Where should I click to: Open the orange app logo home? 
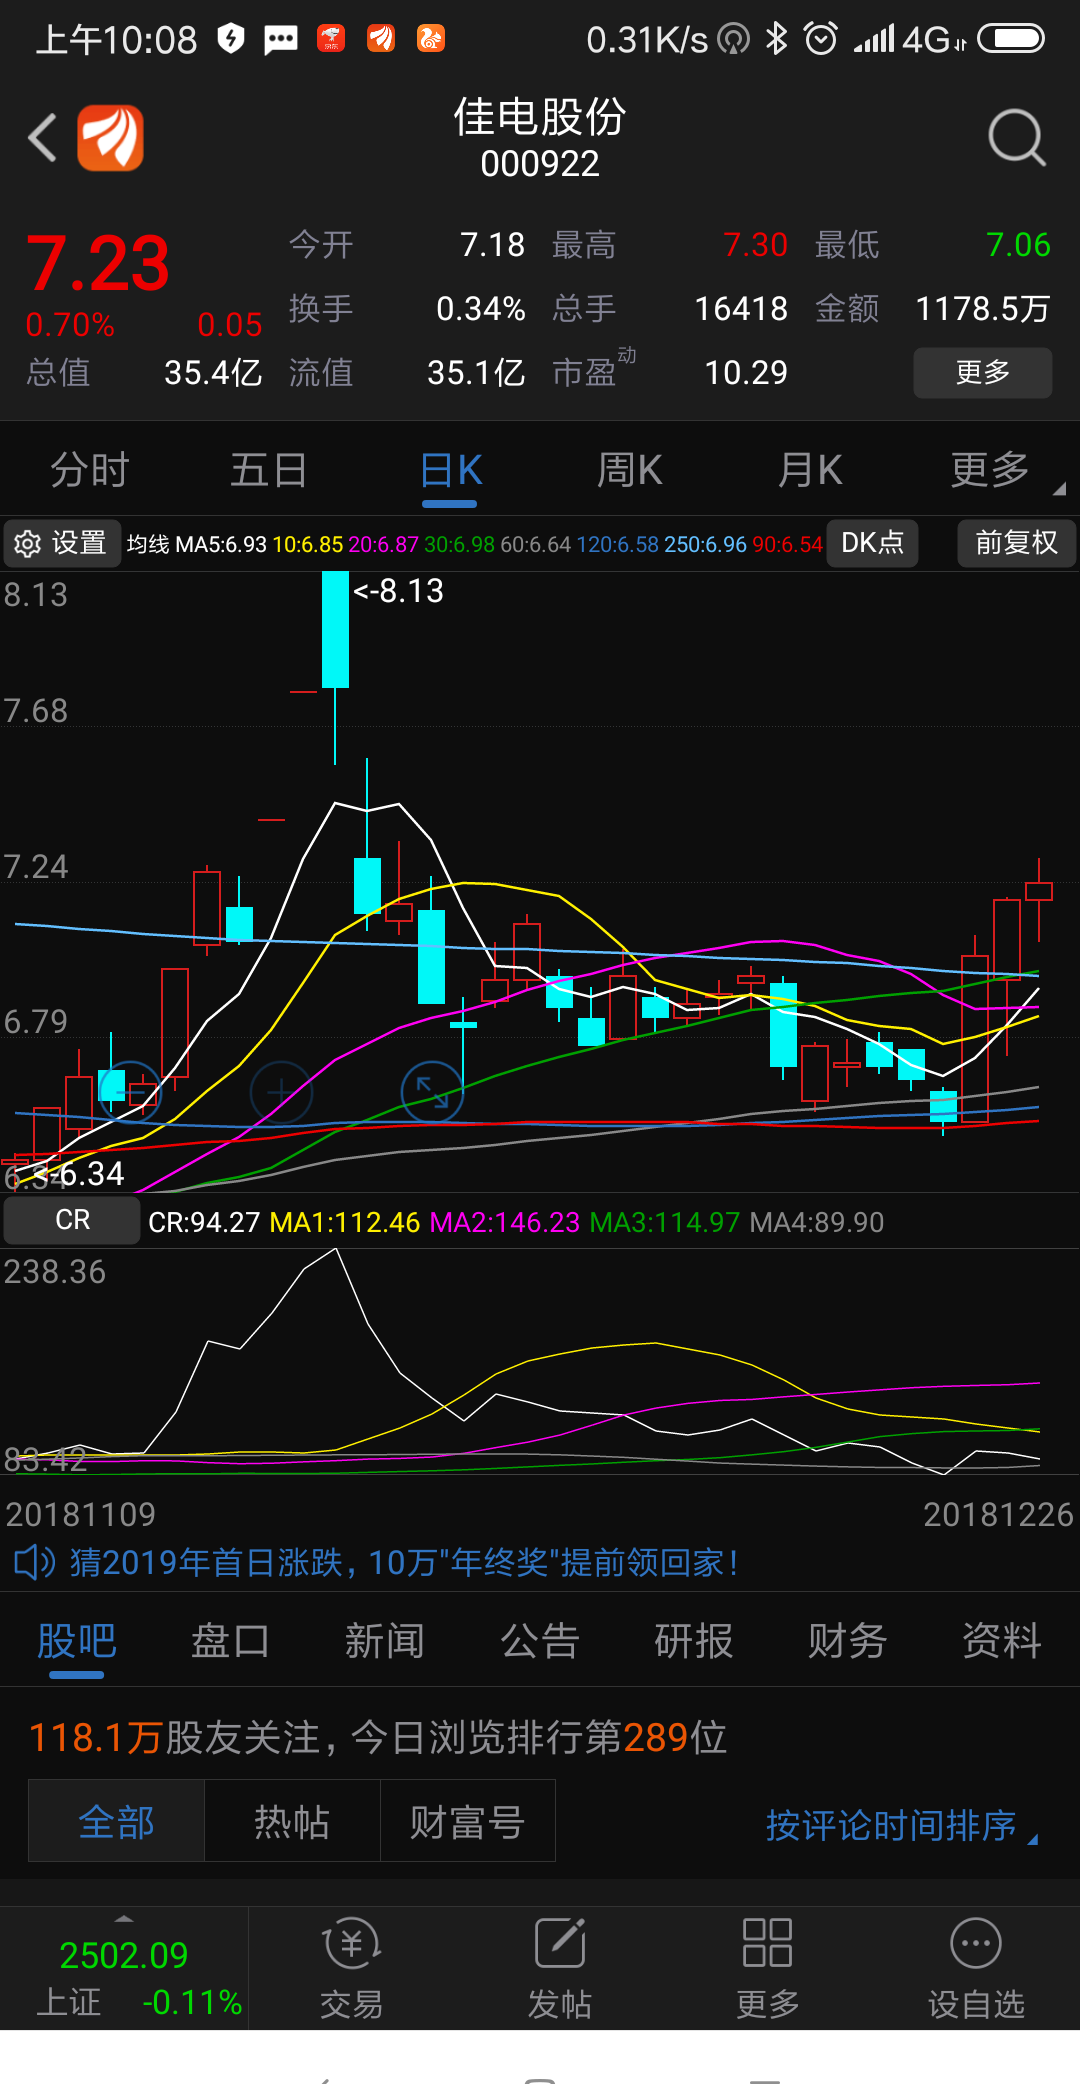click(x=111, y=138)
